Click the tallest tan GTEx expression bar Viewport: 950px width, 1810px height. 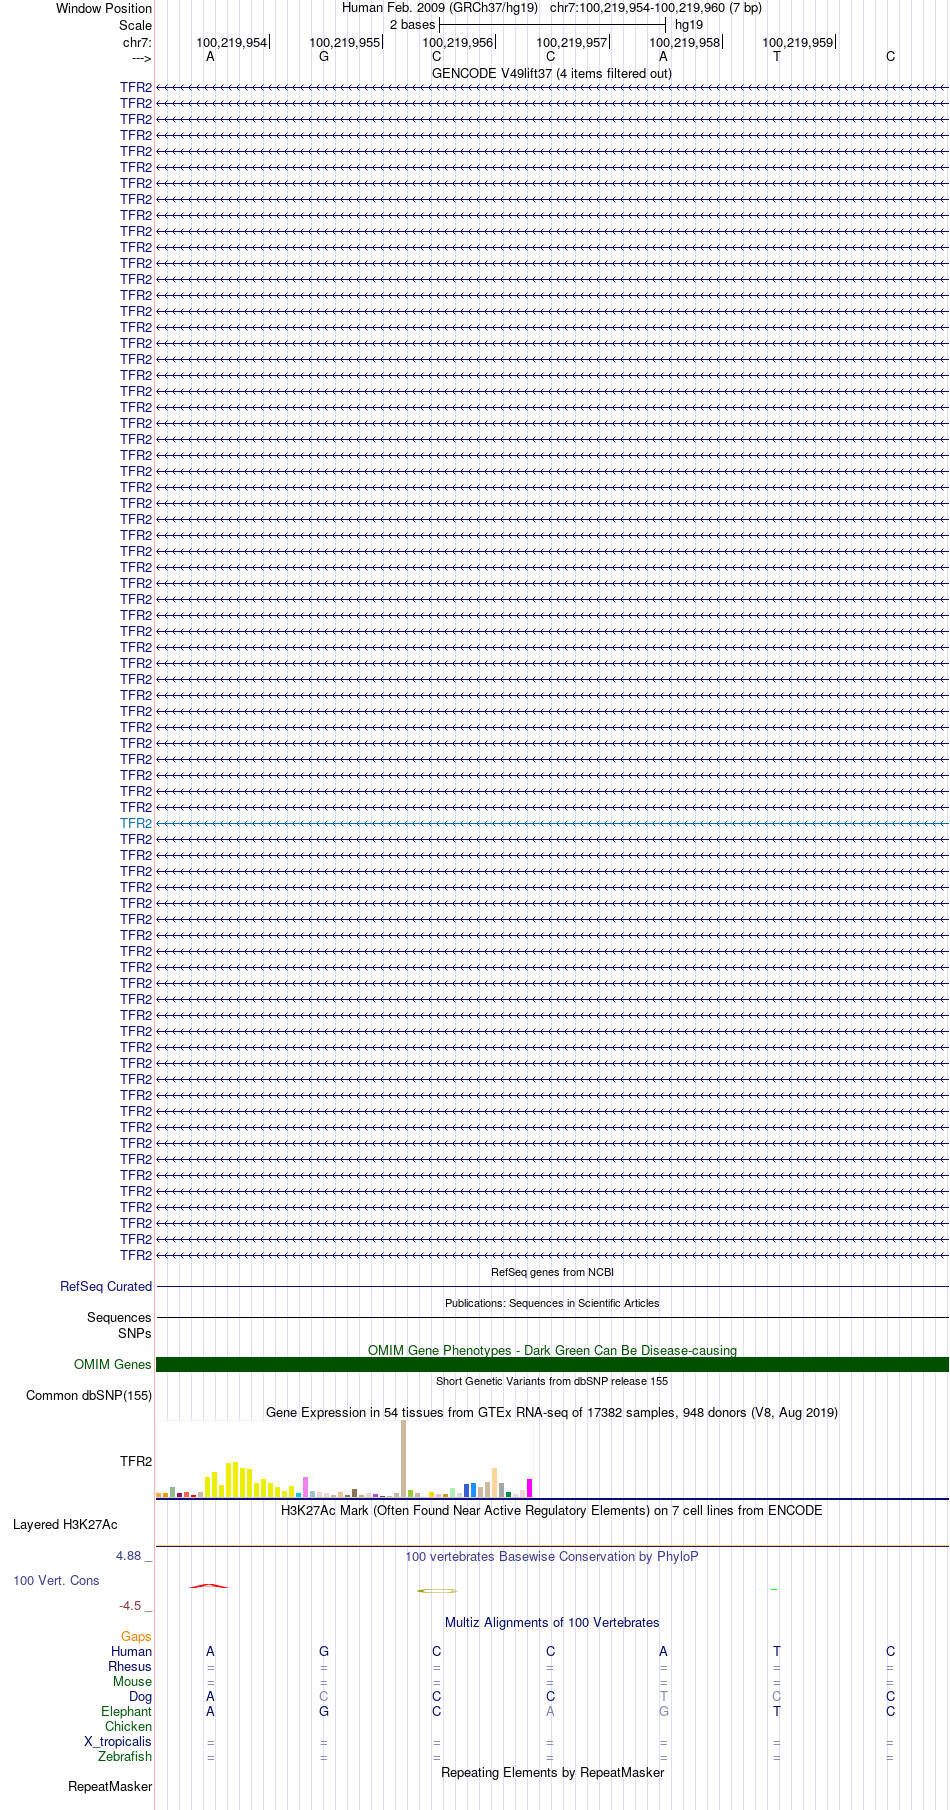403,1458
